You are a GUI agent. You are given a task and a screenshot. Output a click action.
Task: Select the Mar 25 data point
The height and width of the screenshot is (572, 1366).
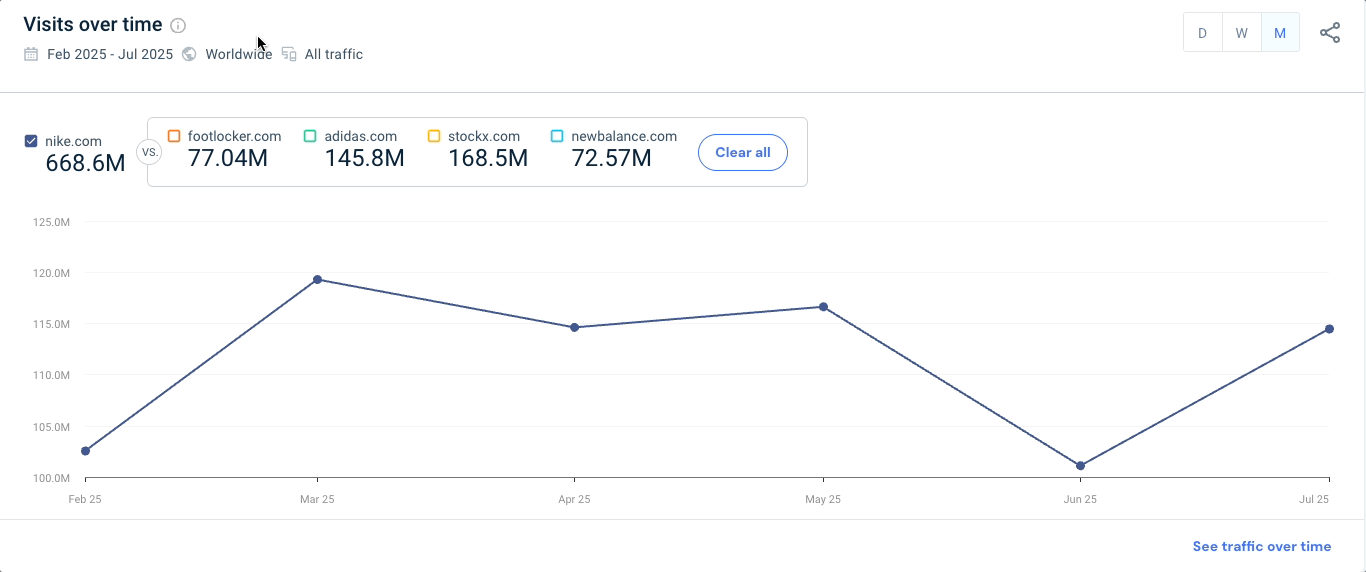point(317,279)
